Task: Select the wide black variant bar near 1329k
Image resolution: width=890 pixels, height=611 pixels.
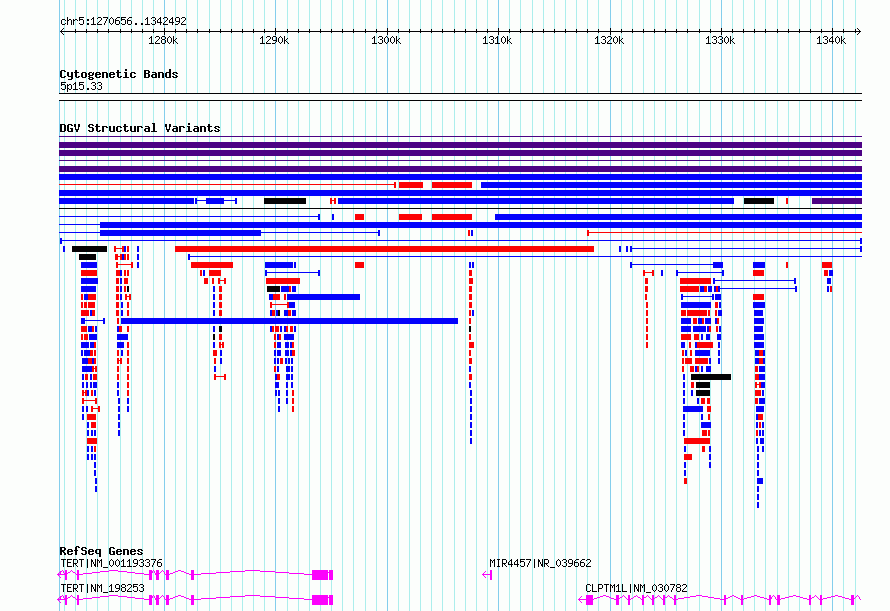Action: click(711, 377)
